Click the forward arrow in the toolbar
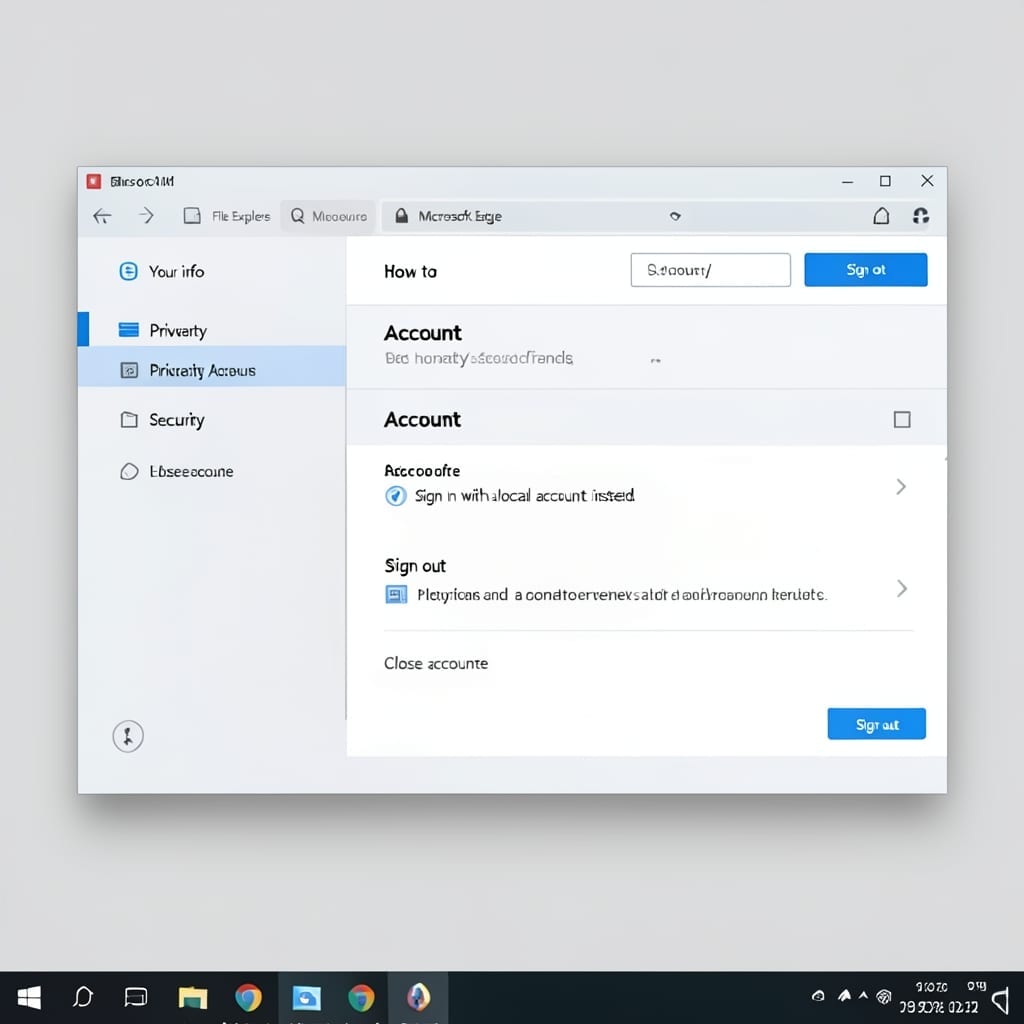The width and height of the screenshot is (1024, 1024). coord(146,216)
